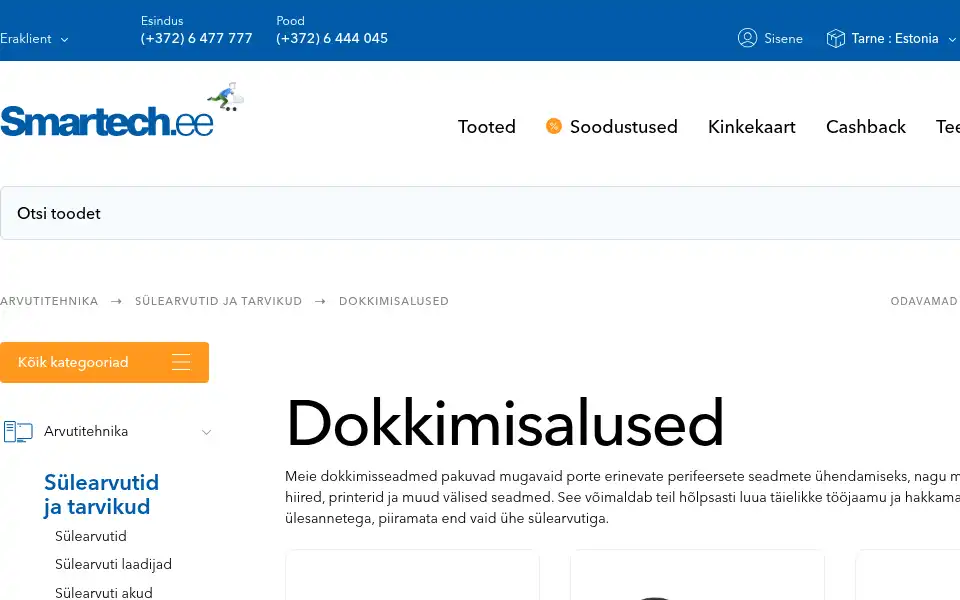
Task: Select the ODAVAMAD sort option
Action: pos(923,301)
